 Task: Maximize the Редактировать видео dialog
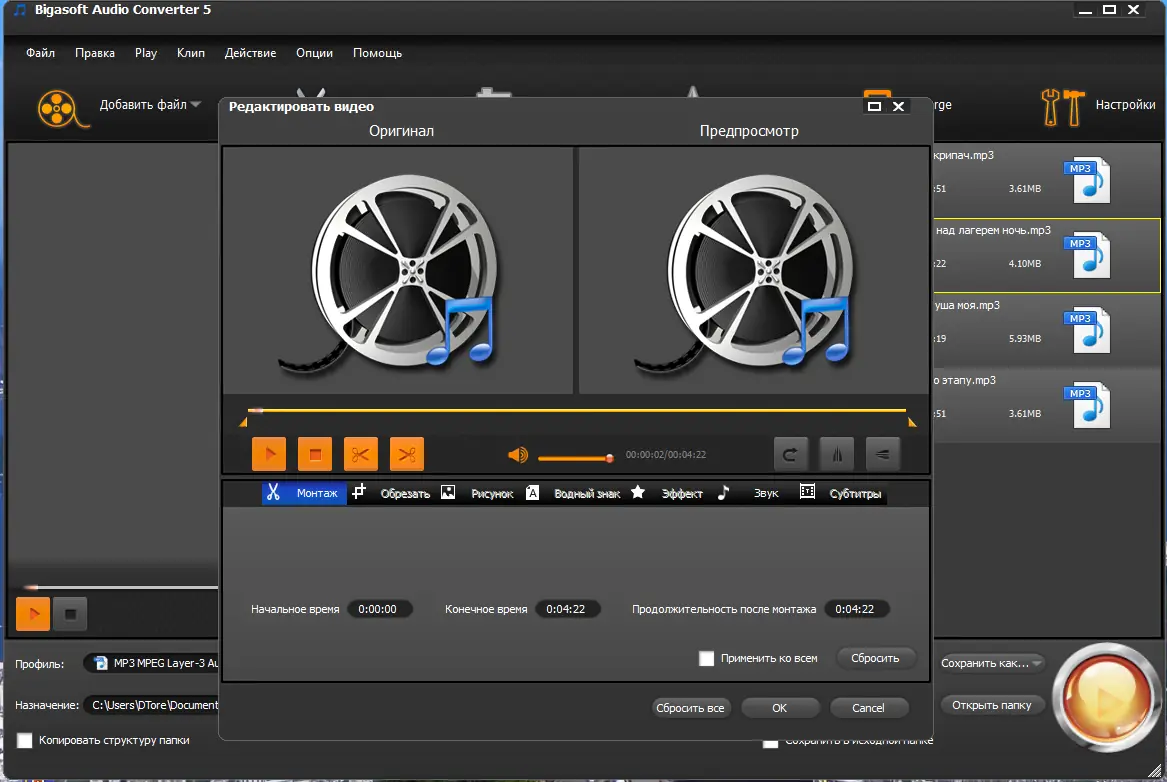pos(875,106)
